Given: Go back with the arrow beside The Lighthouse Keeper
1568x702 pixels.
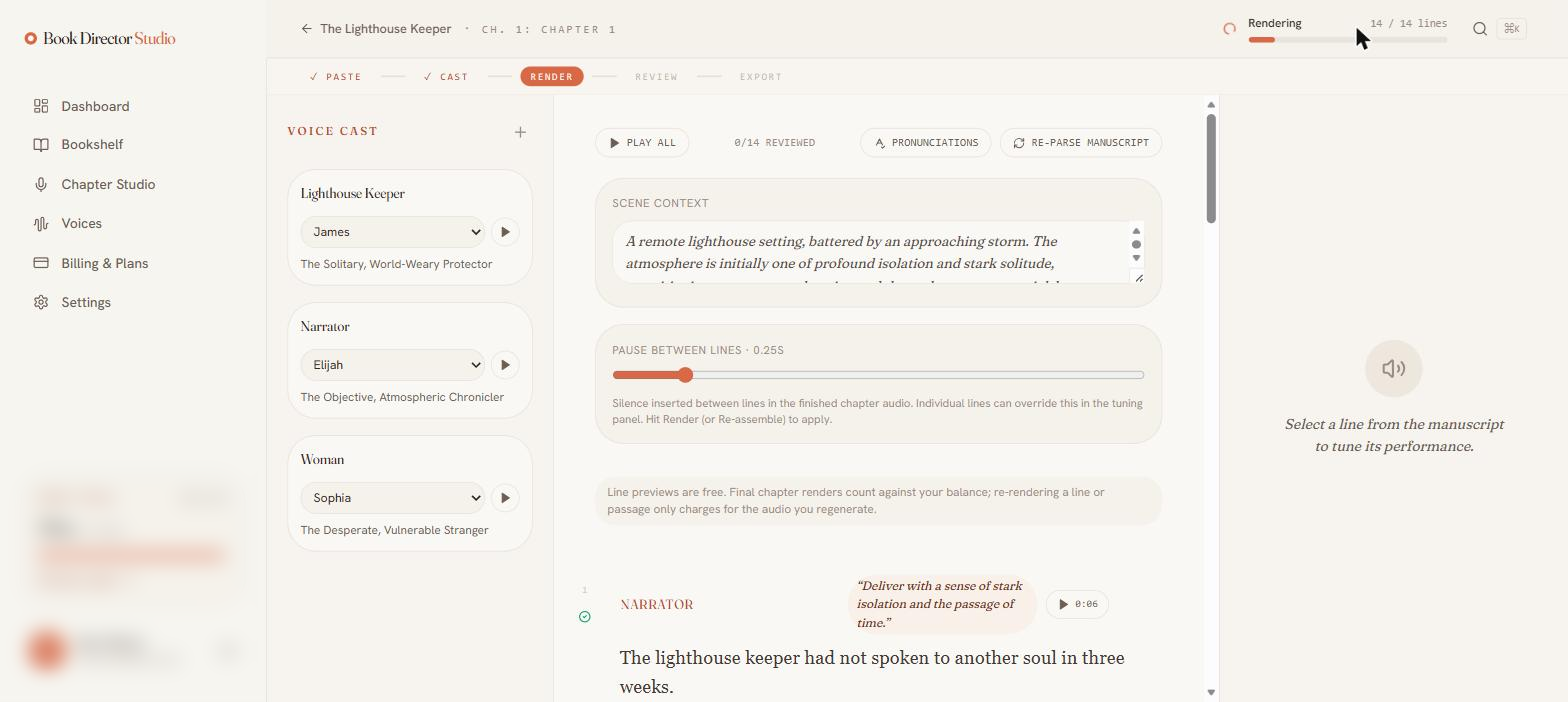Looking at the screenshot, I should pos(306,29).
